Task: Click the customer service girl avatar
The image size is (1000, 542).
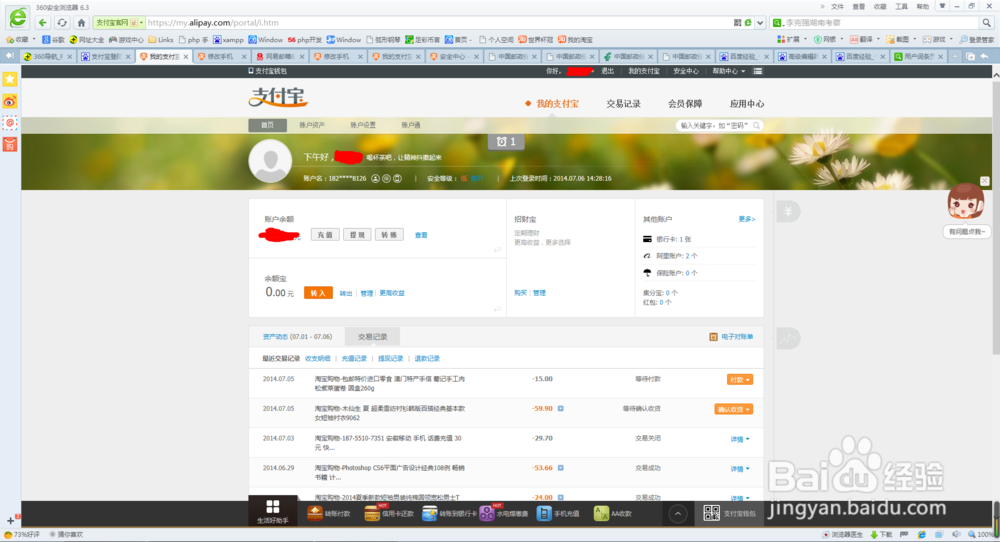Action: click(966, 203)
